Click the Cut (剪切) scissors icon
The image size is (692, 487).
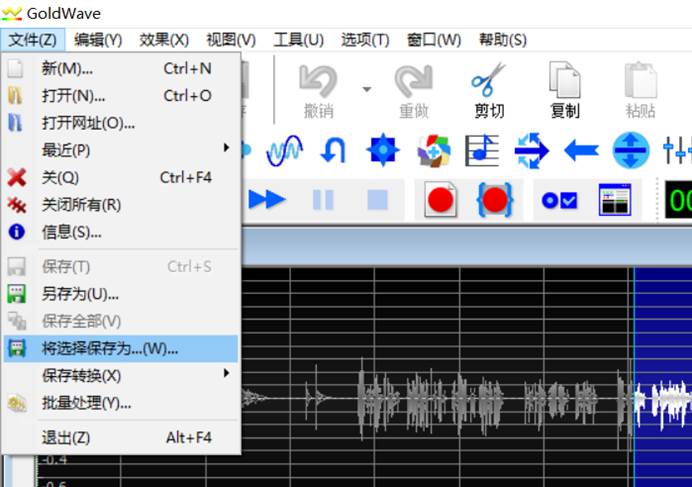click(488, 88)
